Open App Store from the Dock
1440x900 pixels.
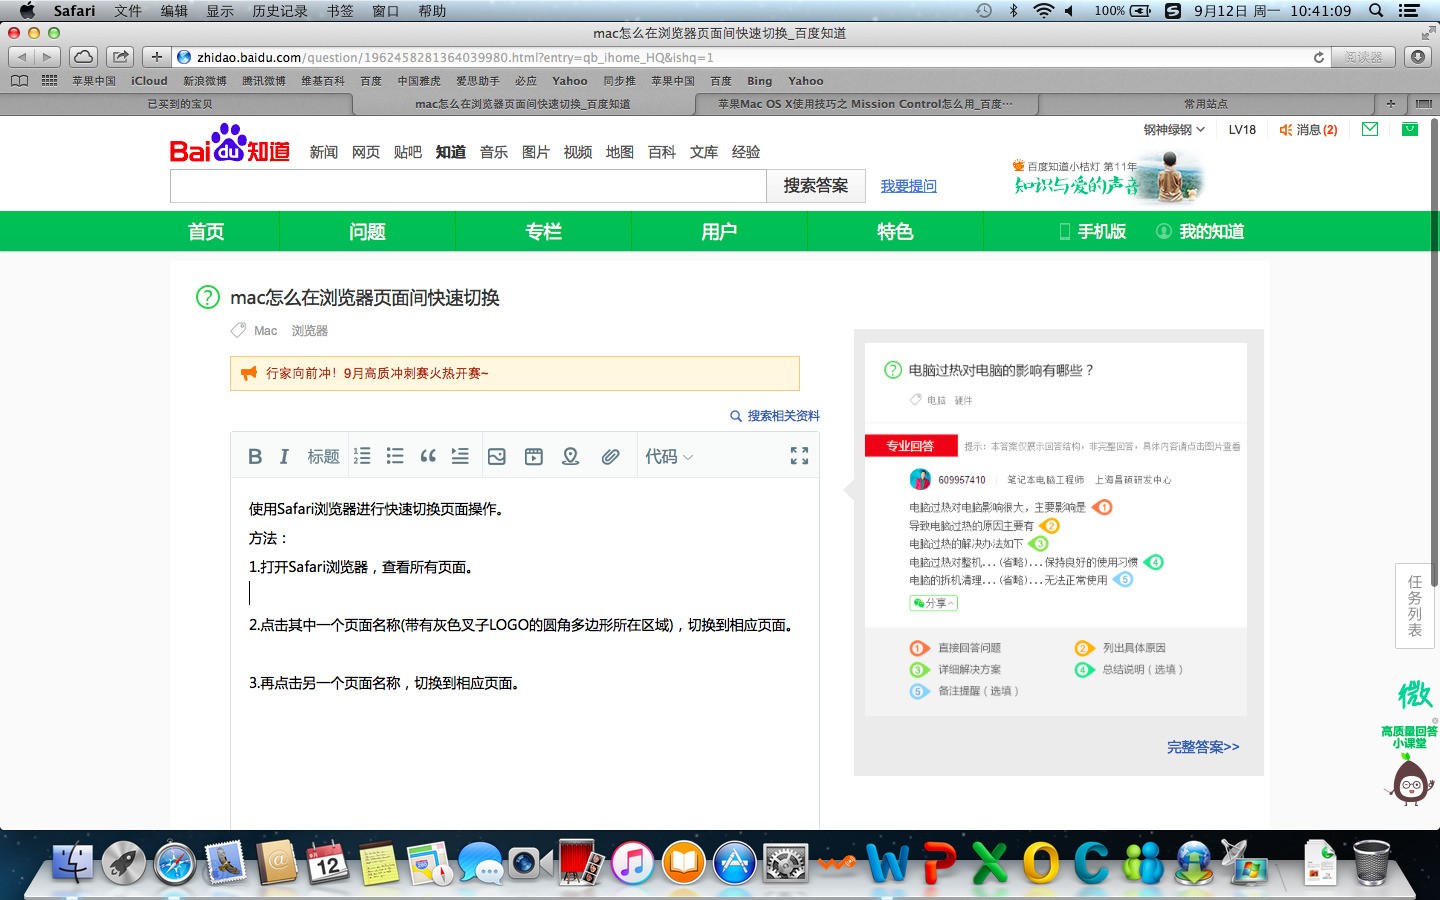tap(734, 863)
